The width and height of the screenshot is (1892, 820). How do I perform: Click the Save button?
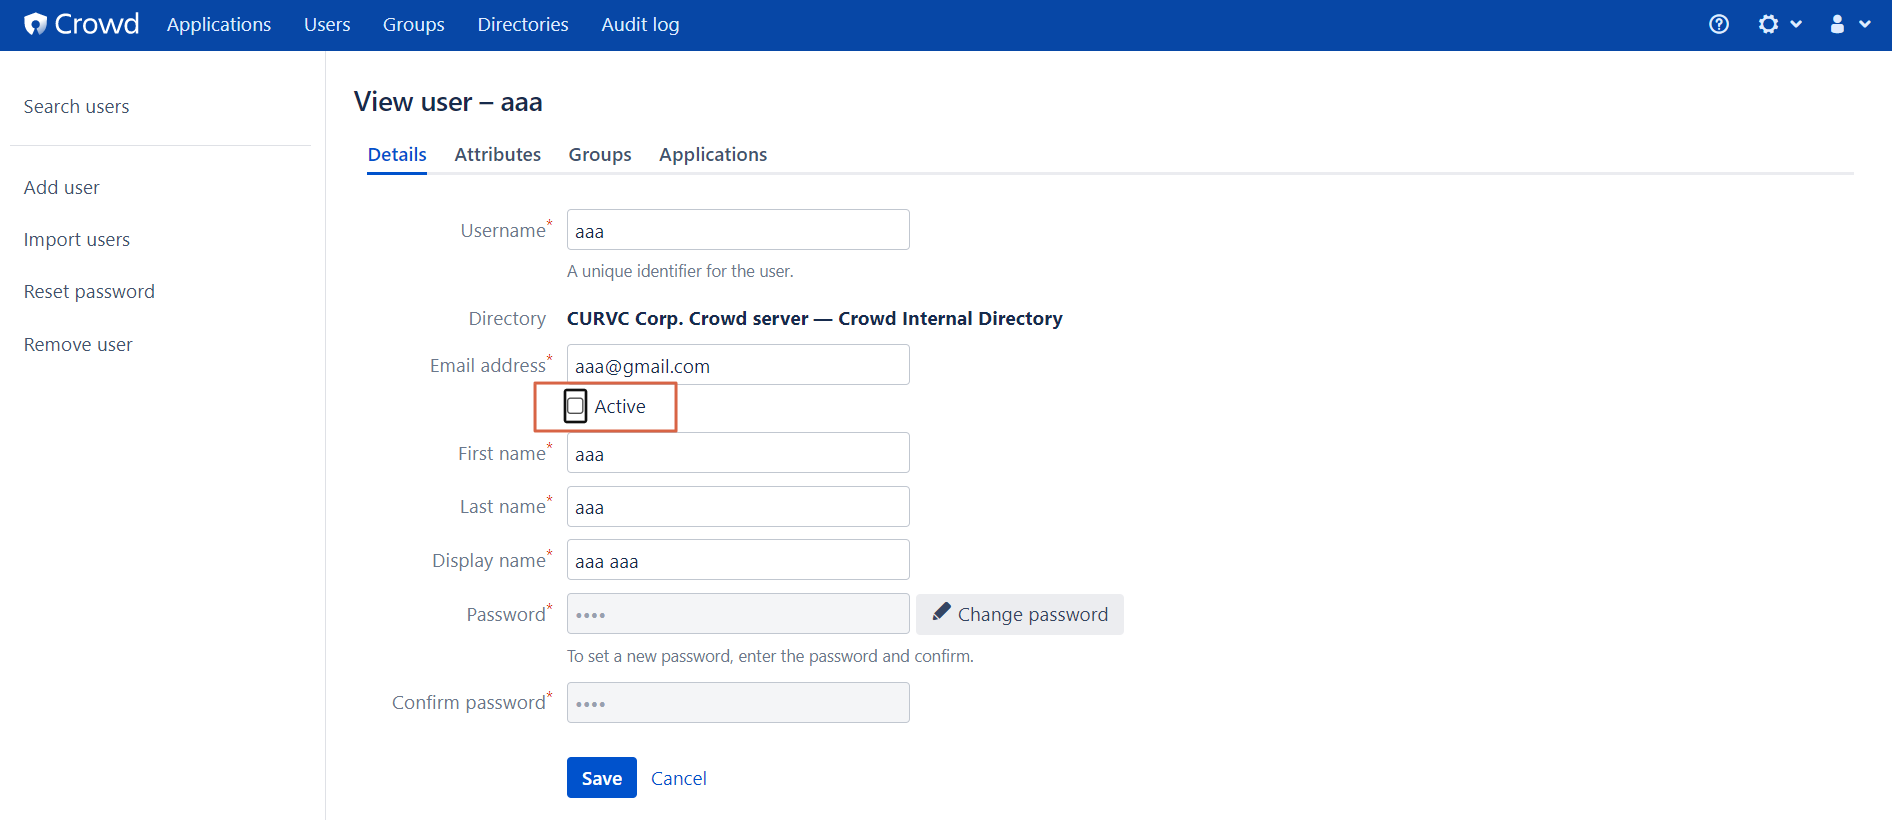tap(602, 778)
